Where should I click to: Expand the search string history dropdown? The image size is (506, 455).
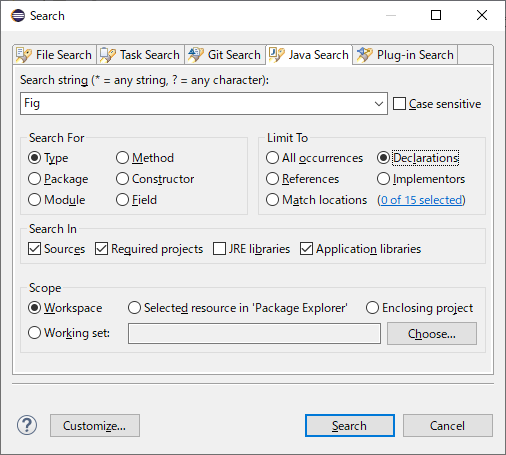pos(379,104)
